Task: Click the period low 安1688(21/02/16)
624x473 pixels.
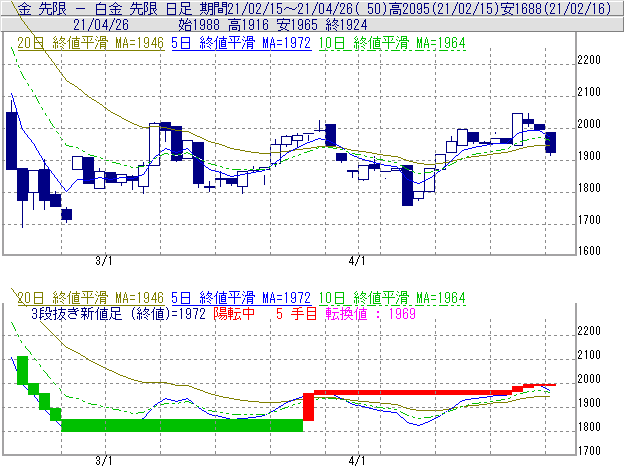Action: pyautogui.click(x=556, y=9)
